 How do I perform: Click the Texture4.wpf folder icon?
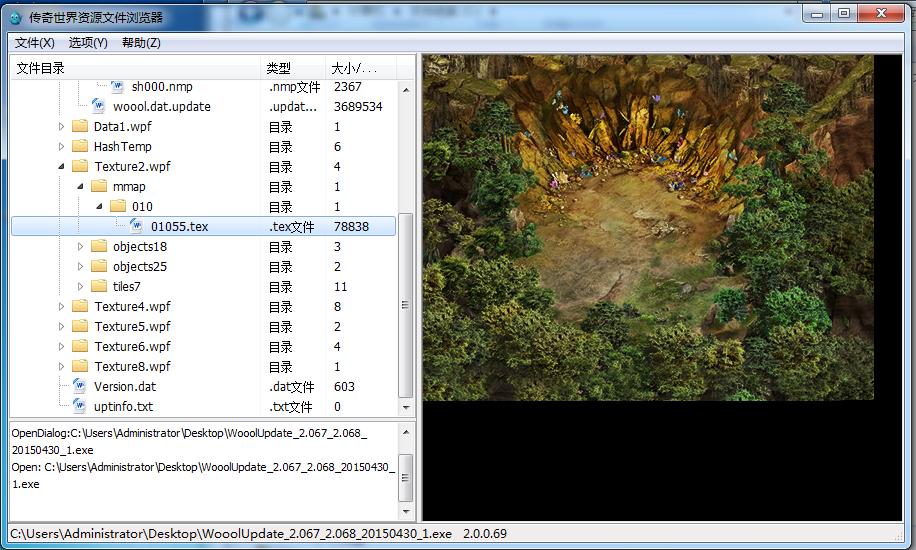click(79, 306)
